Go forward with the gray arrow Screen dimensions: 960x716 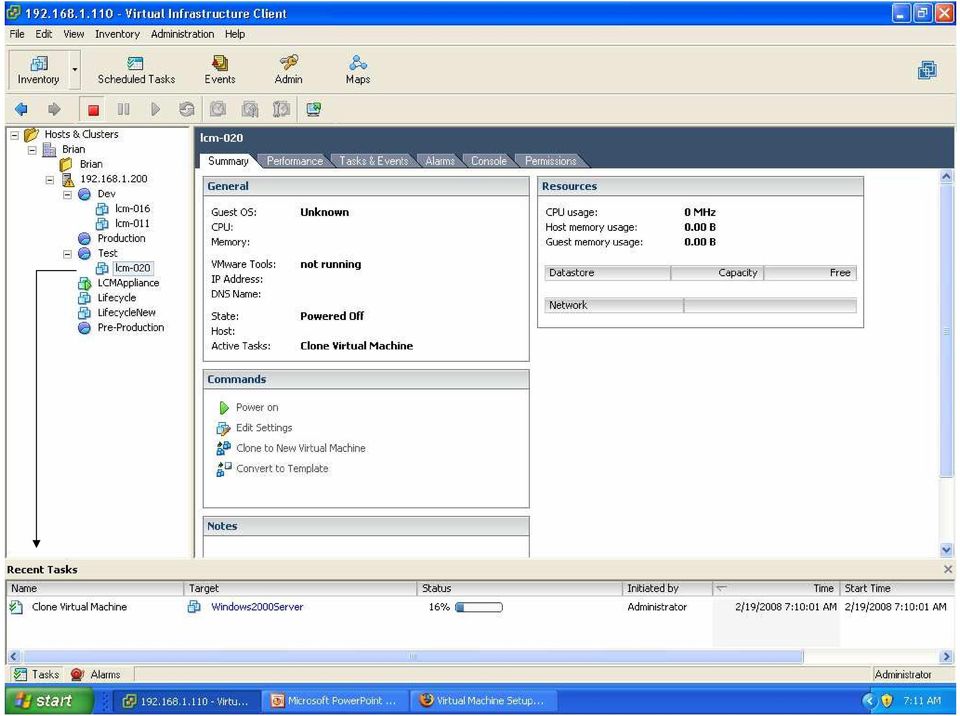[x=54, y=110]
